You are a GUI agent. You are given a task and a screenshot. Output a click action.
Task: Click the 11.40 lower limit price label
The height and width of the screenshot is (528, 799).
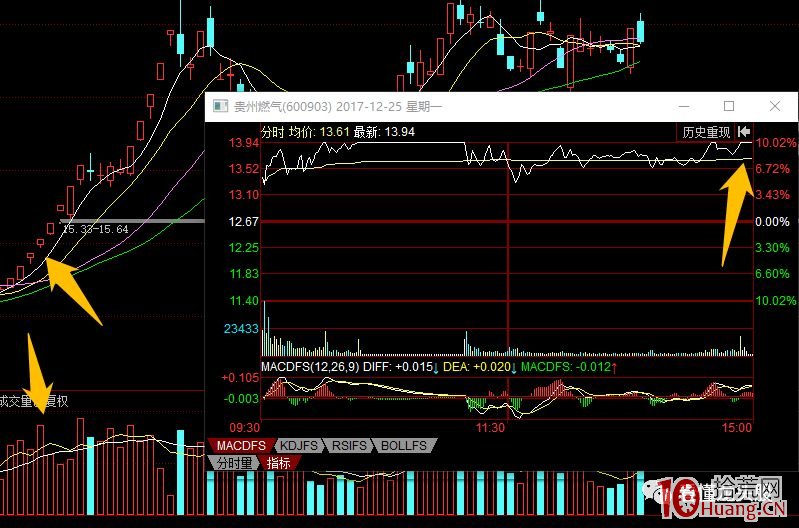[x=244, y=301]
